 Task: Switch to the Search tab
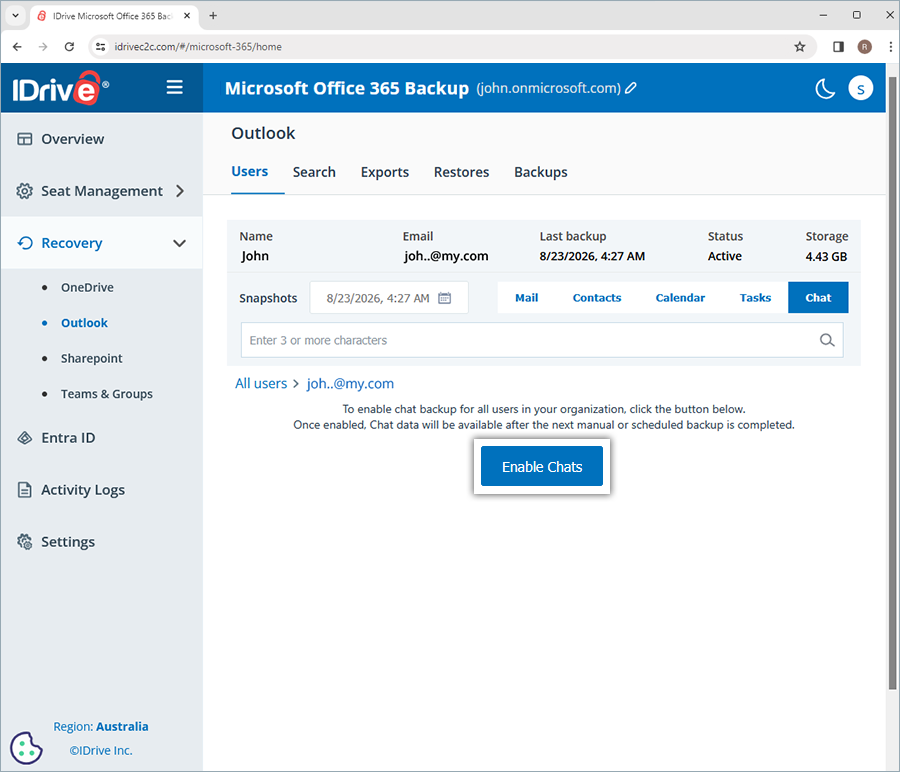coord(314,172)
